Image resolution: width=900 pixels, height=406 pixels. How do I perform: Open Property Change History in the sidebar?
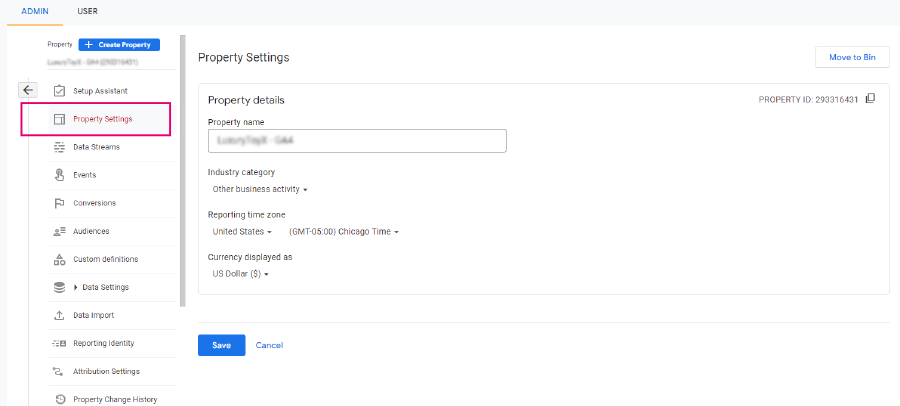[x=115, y=399]
